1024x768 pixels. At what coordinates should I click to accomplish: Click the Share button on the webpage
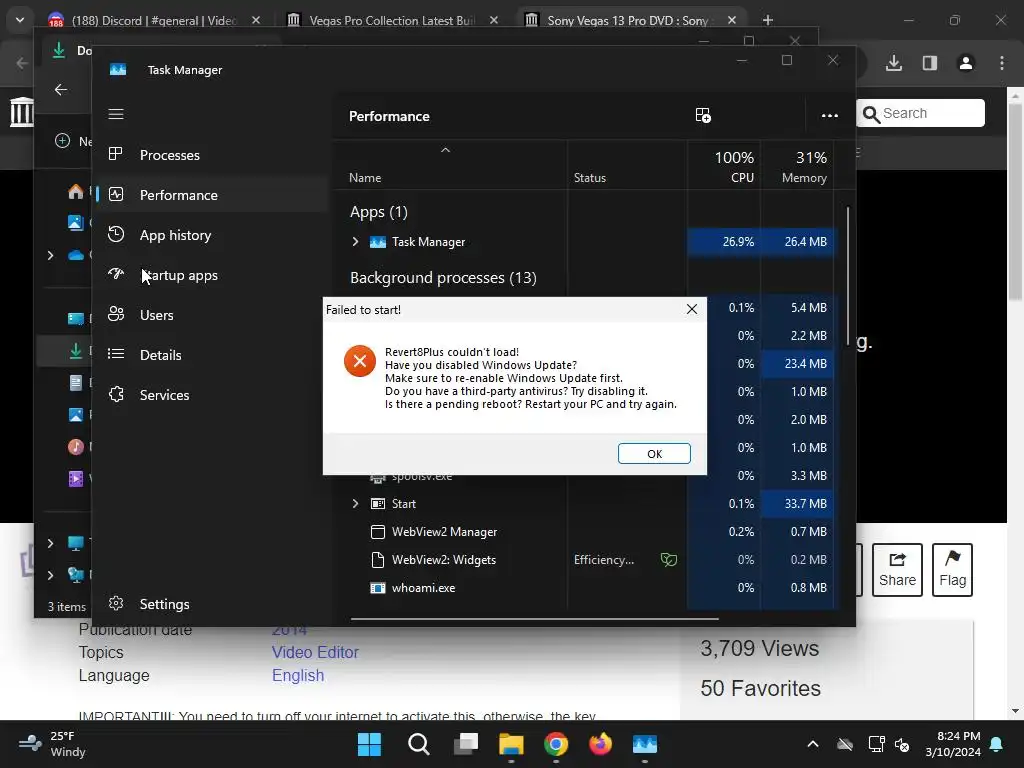click(x=897, y=570)
